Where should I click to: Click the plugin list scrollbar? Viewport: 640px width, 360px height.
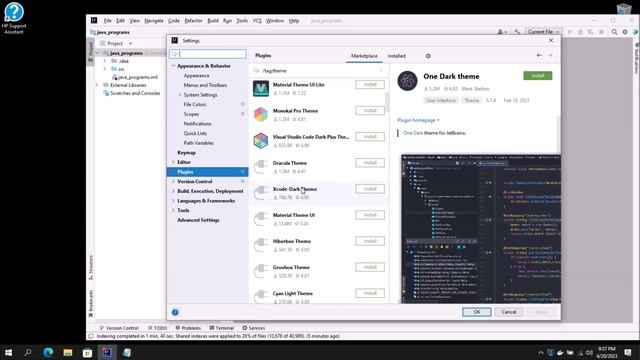[x=387, y=101]
